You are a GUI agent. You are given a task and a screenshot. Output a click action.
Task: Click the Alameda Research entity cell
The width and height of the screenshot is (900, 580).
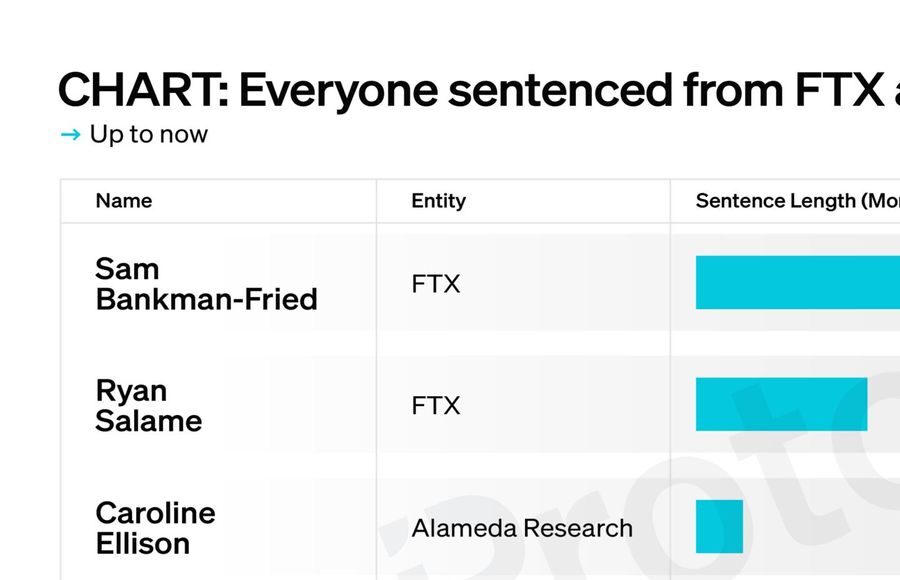point(522,528)
